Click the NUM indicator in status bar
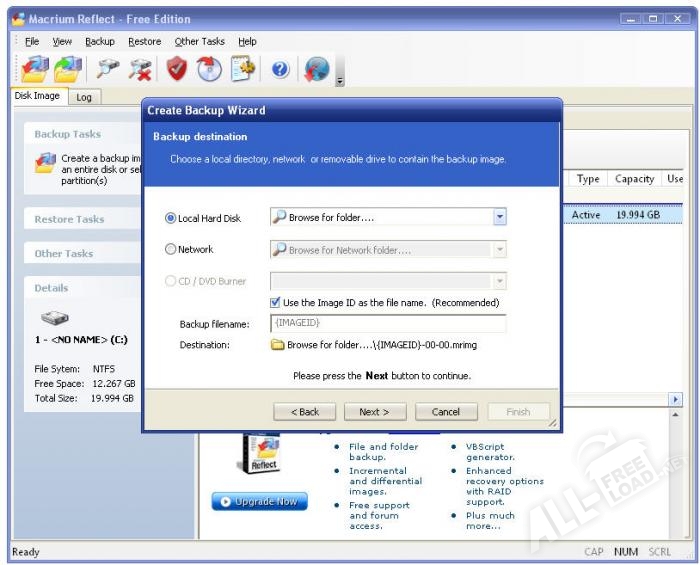 [x=626, y=552]
